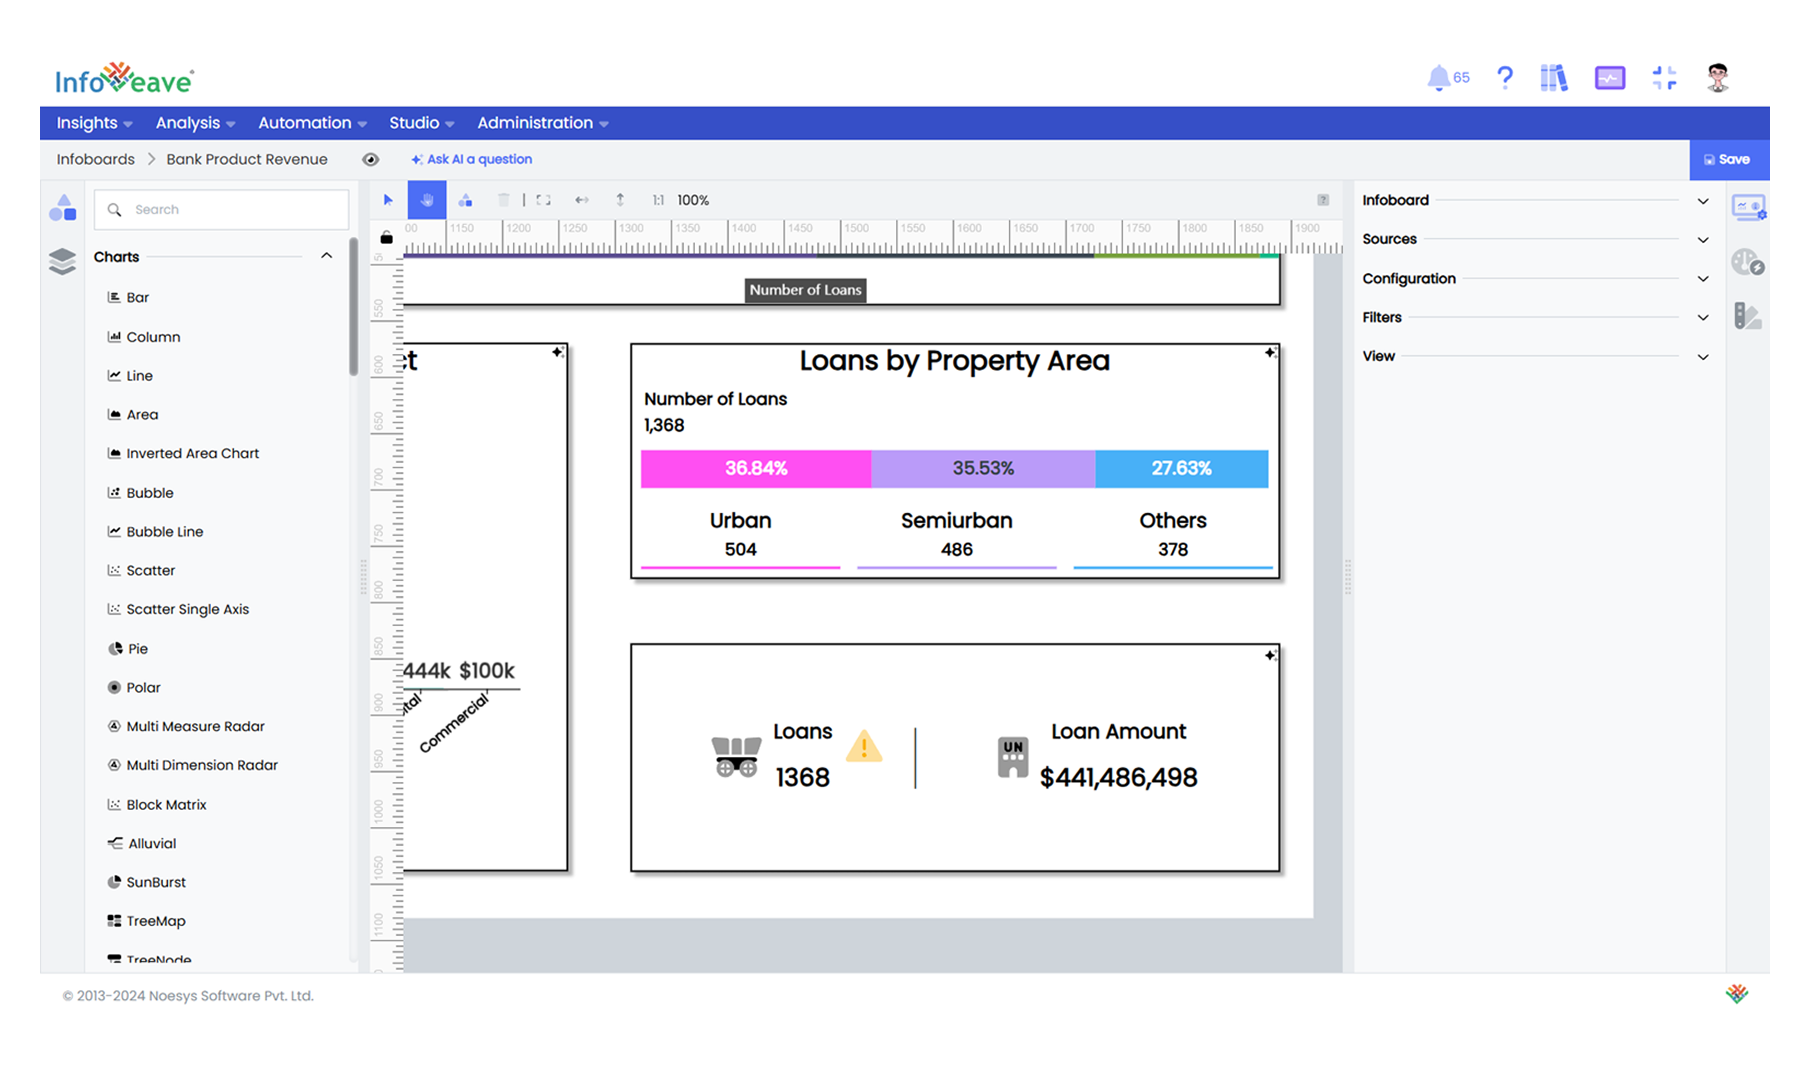Open the notifications bell icon
This screenshot has height=1072, width=1810.
(x=1438, y=78)
